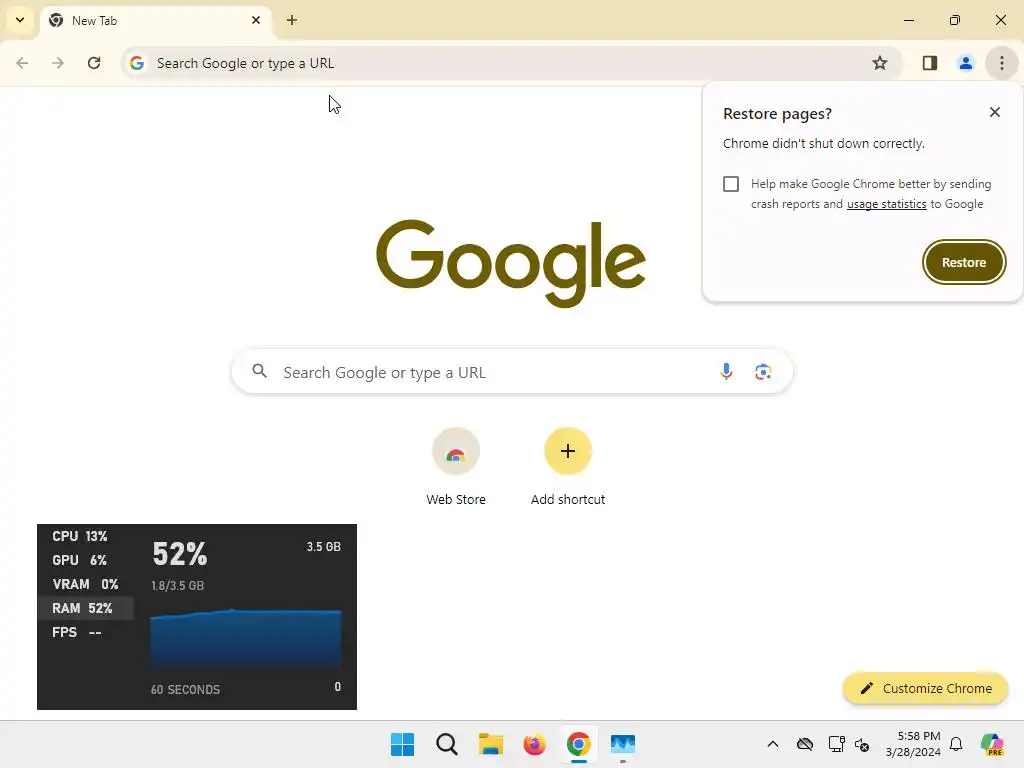This screenshot has height=768, width=1024.
Task: Enable sending crash reports checkbox
Action: (731, 184)
